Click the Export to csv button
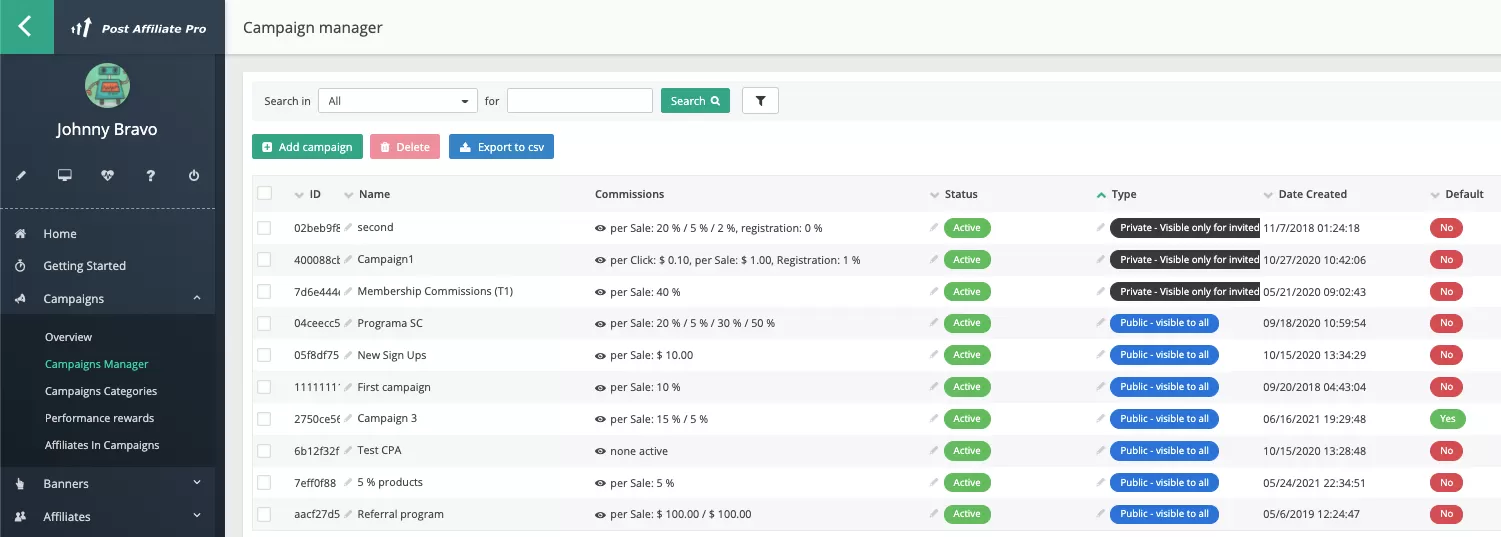Image resolution: width=1501 pixels, height=537 pixels. point(501,147)
